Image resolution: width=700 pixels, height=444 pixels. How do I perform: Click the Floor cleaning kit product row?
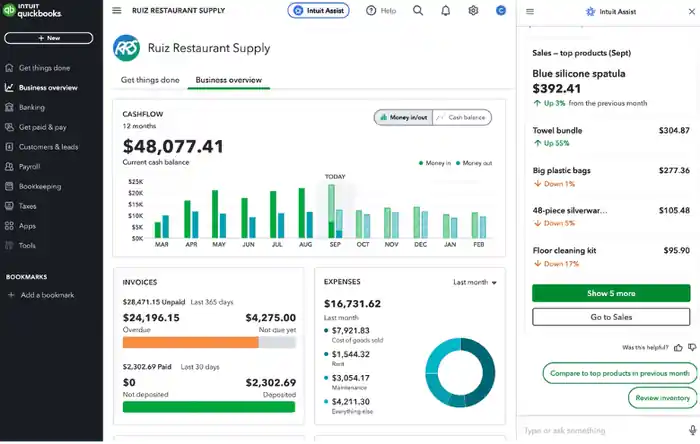coord(611,257)
